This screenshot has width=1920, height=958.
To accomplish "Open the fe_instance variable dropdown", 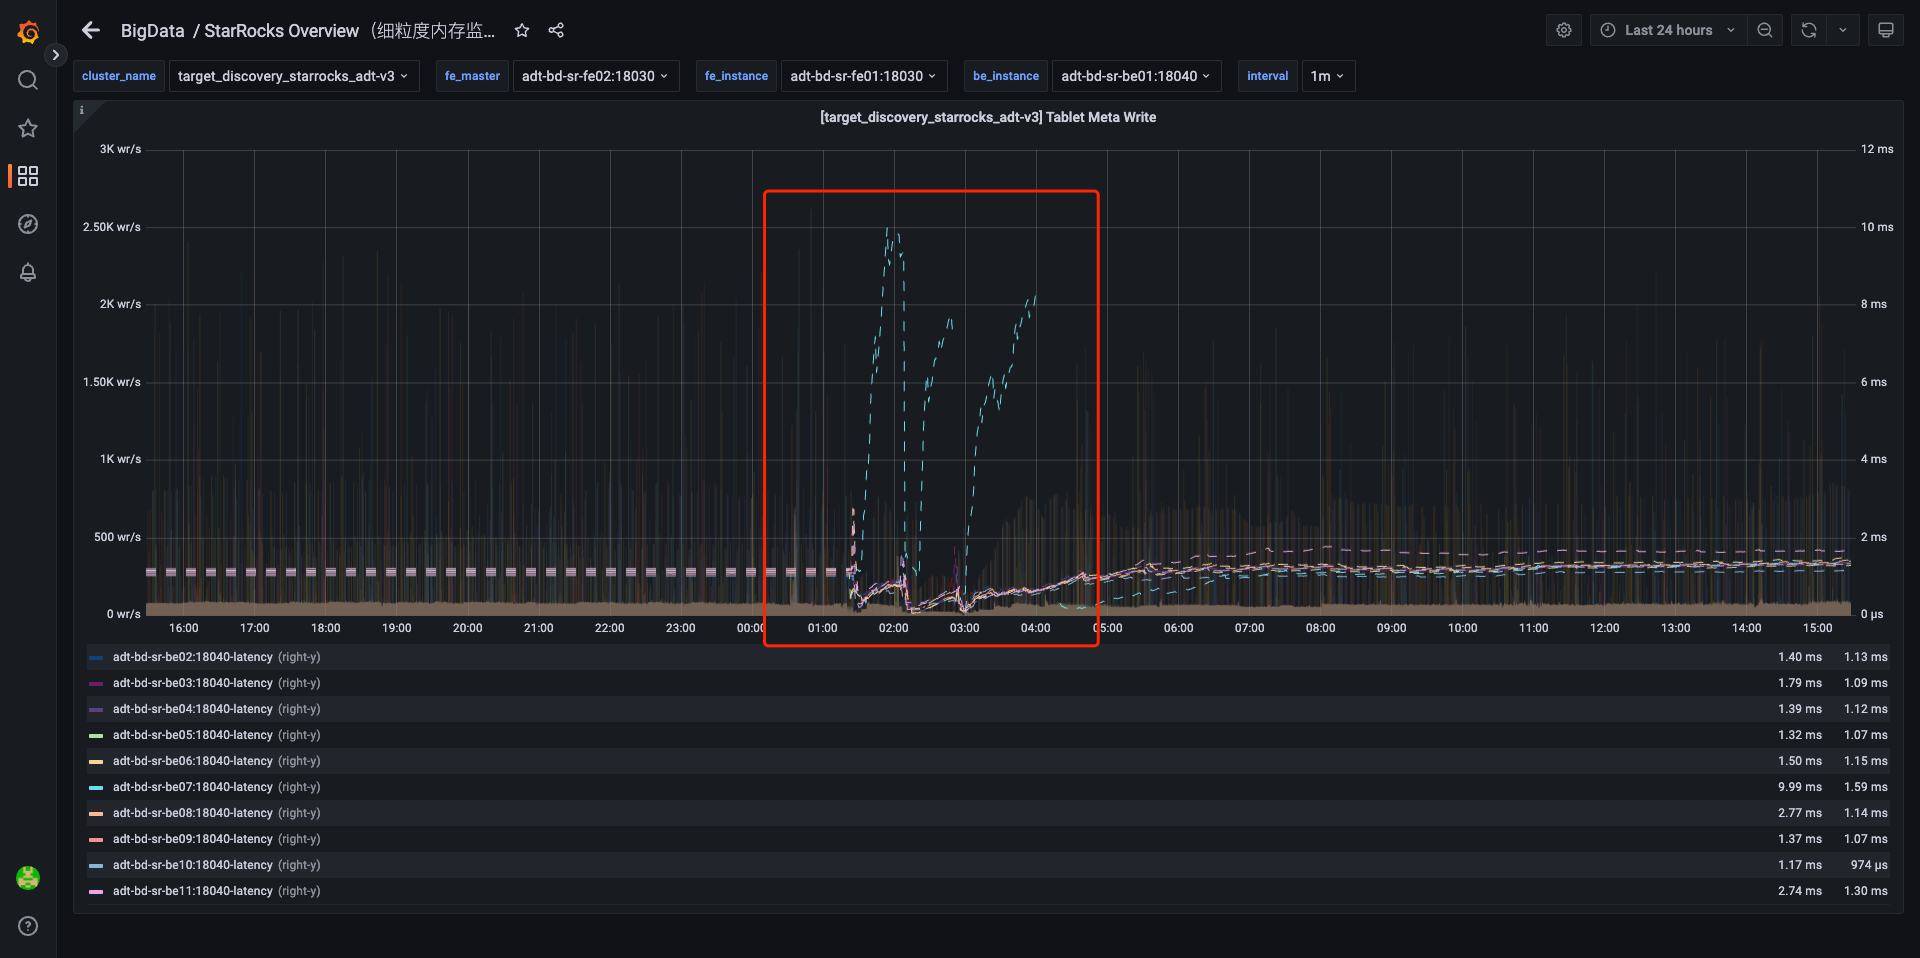I will point(864,76).
